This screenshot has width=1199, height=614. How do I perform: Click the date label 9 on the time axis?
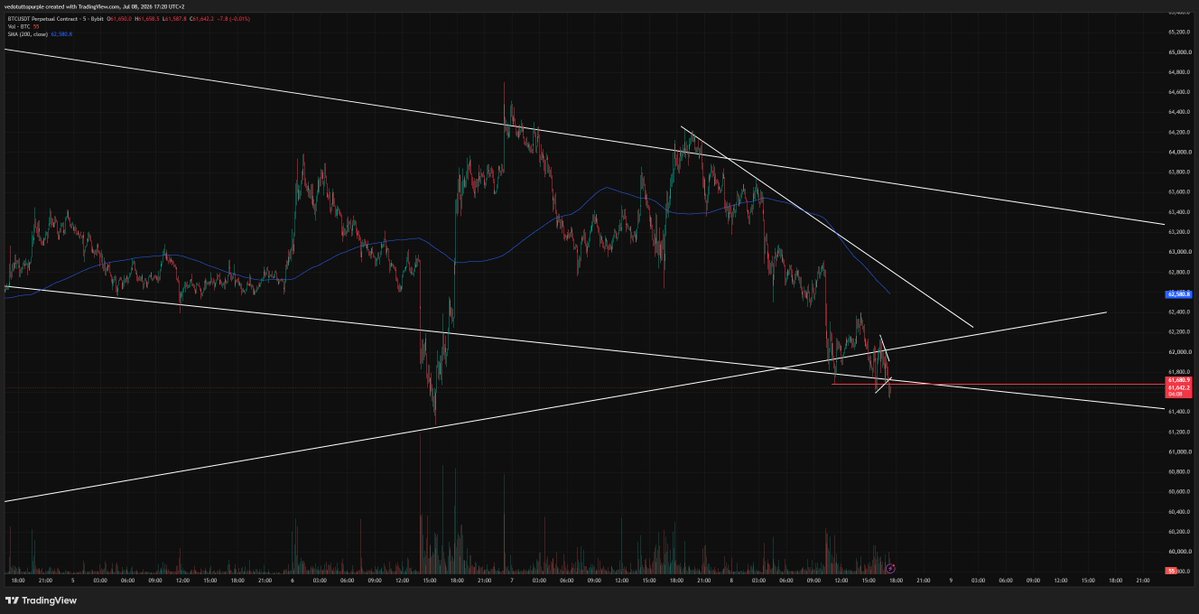tap(950, 581)
